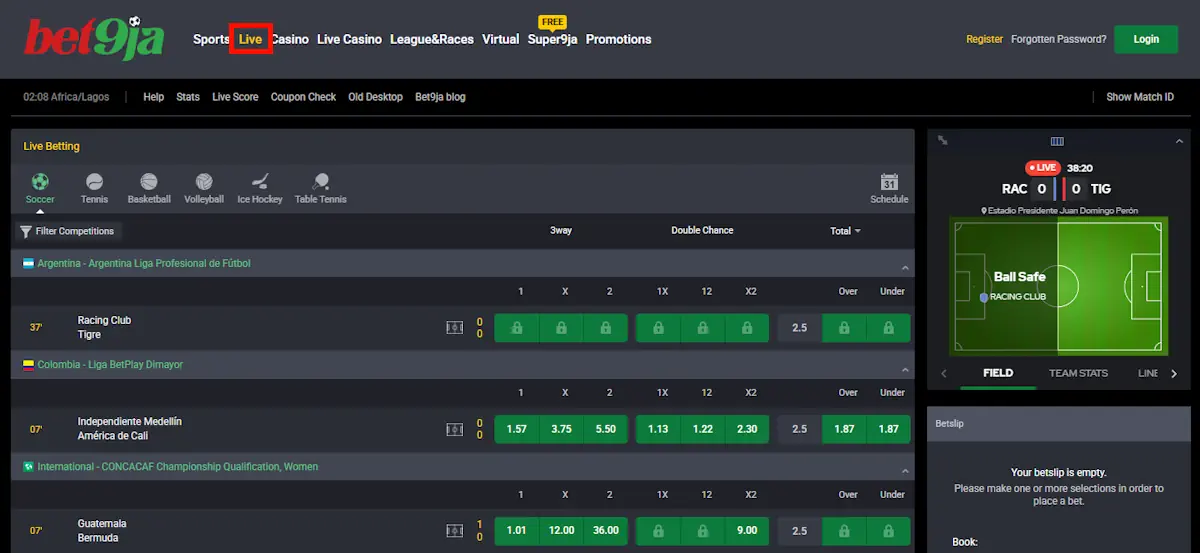Click Forgotten Password link
The height and width of the screenshot is (553, 1200).
pos(1058,39)
